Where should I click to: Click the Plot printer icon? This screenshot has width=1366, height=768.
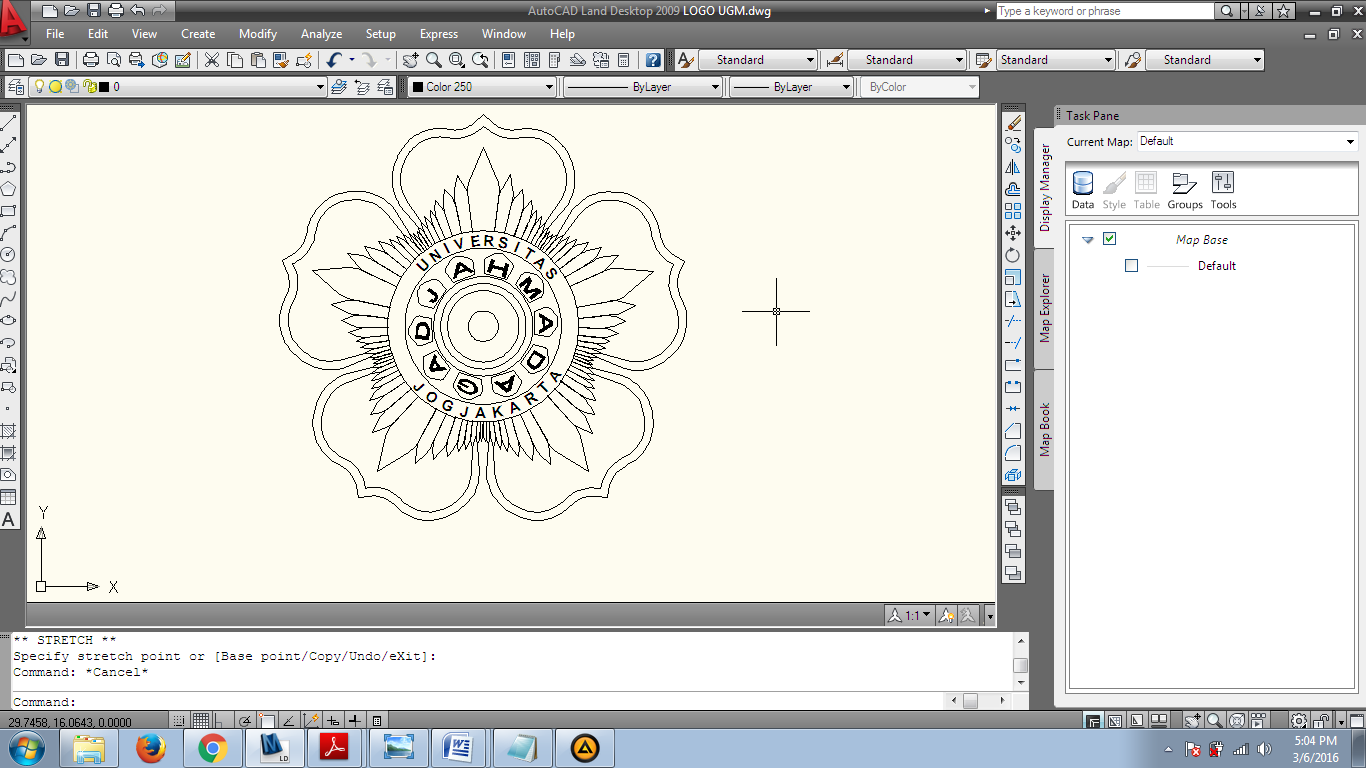click(x=91, y=60)
